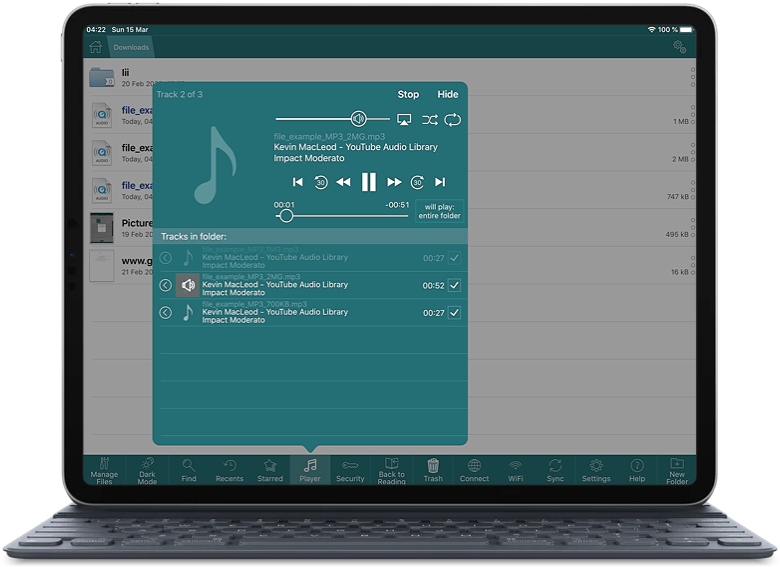Toggle repeat mode
This screenshot has height=567, width=780.
point(453,120)
